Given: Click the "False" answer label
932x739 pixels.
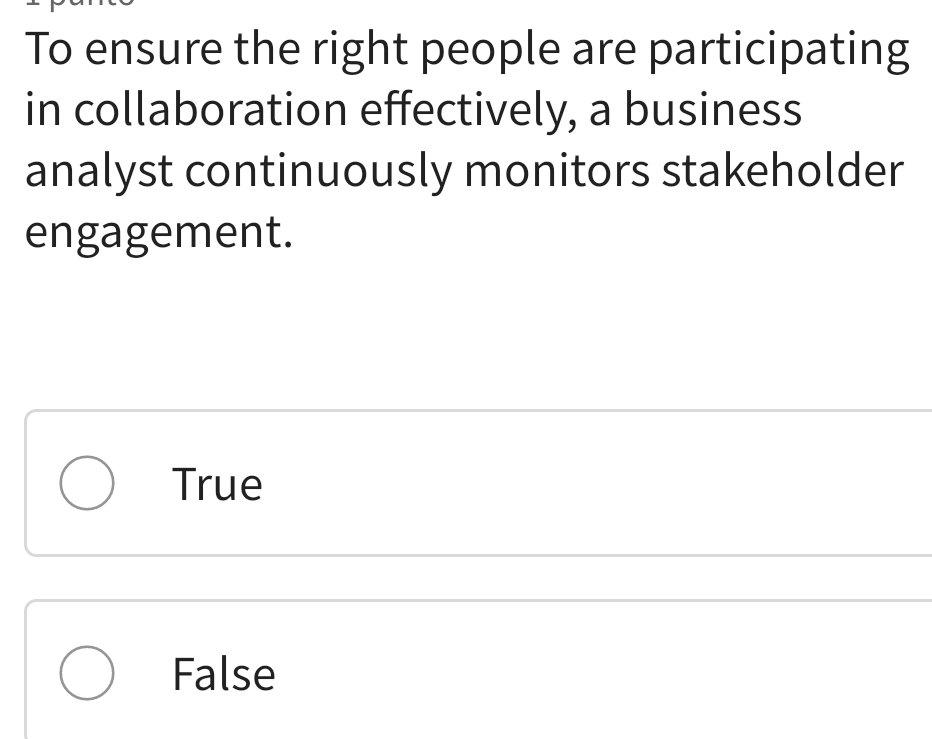Looking at the screenshot, I should [x=223, y=674].
